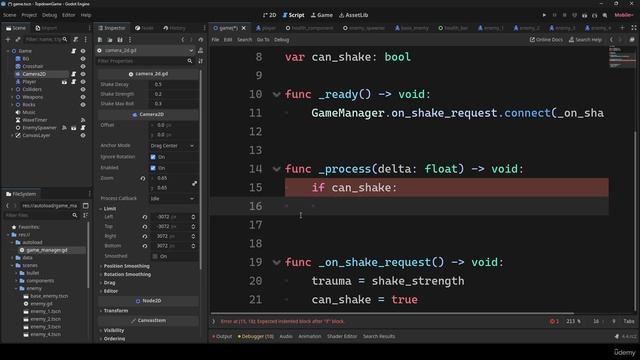This screenshot has height=360, width=640.
Task: Reset the Zoom property to default
Action: tap(143, 178)
